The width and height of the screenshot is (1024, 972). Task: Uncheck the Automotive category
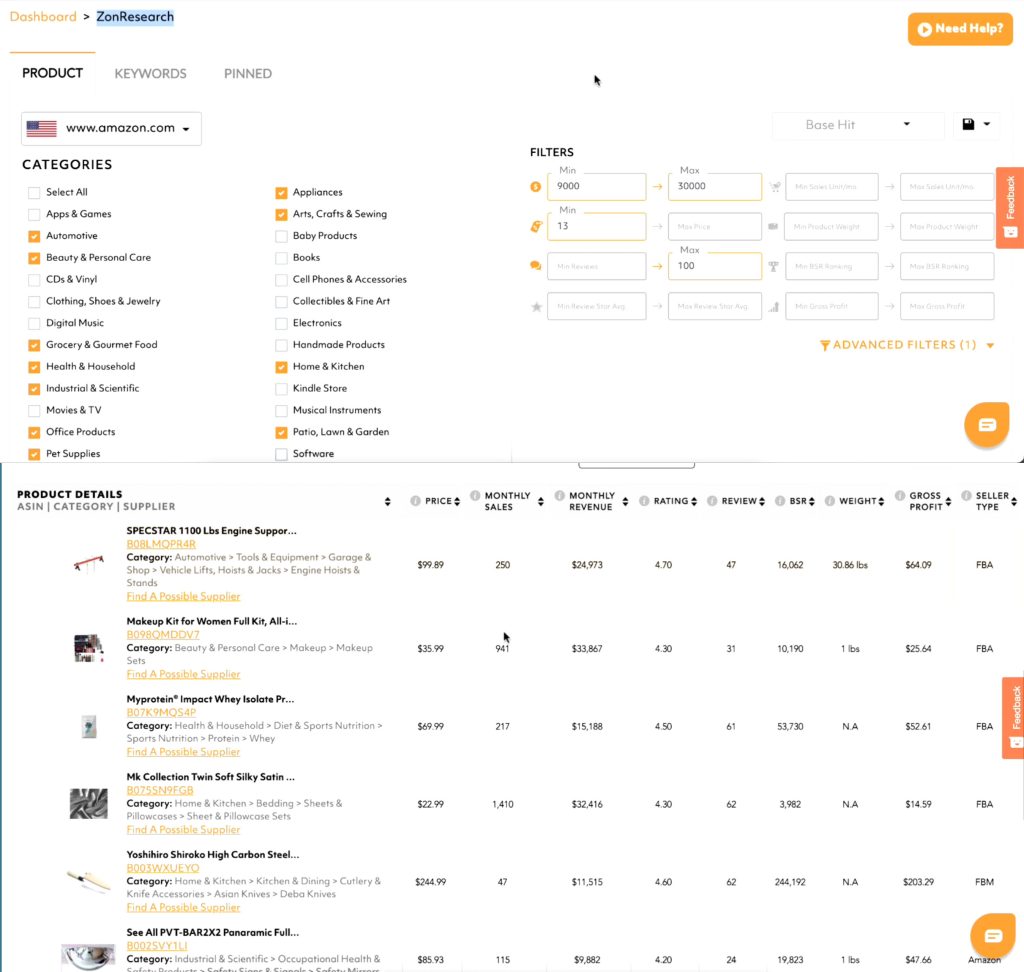tap(34, 236)
